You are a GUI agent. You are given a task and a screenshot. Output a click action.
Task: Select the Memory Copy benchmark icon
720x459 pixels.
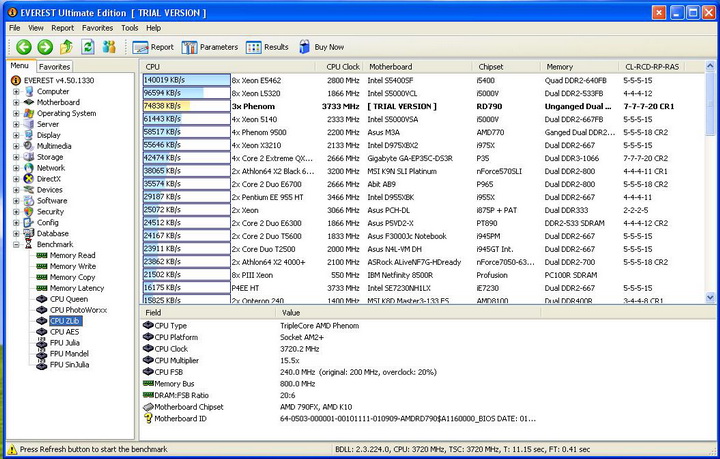pyautogui.click(x=42, y=277)
